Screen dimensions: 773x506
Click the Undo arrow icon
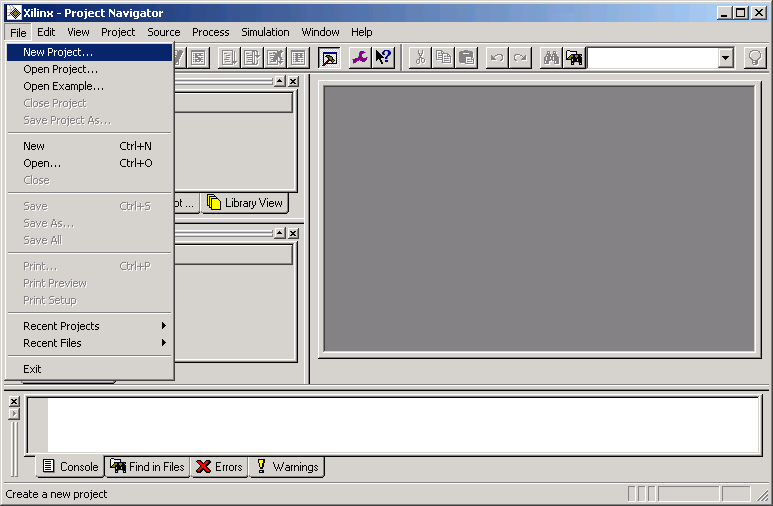point(497,58)
